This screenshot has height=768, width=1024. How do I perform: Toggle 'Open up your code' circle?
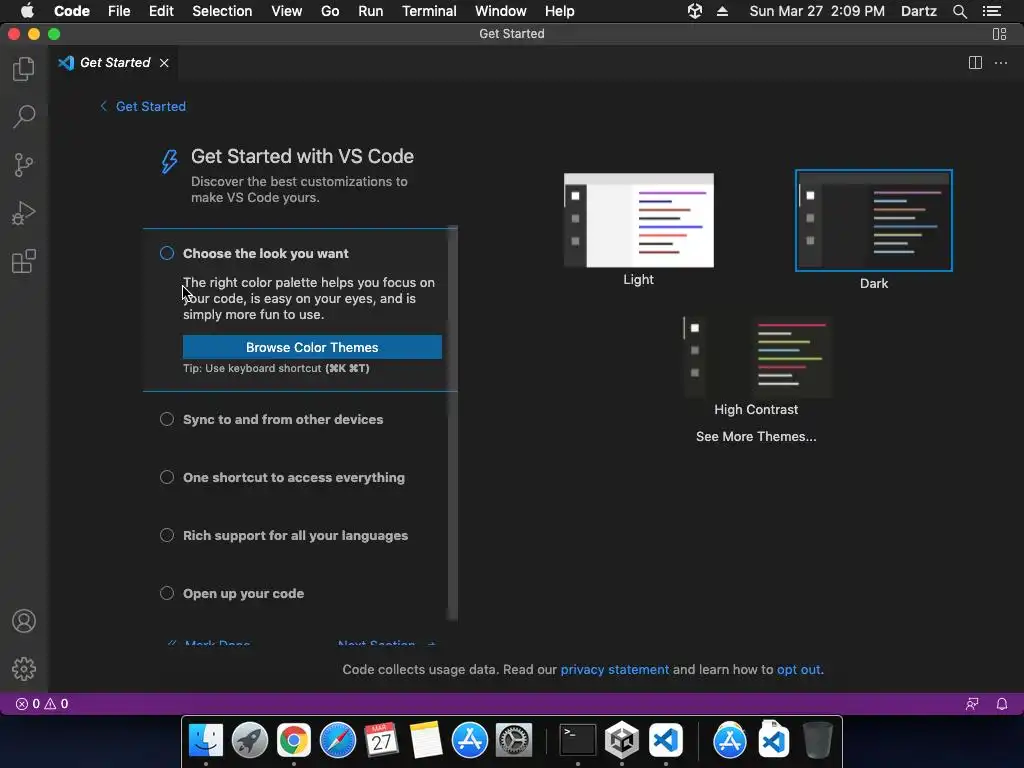pos(167,593)
